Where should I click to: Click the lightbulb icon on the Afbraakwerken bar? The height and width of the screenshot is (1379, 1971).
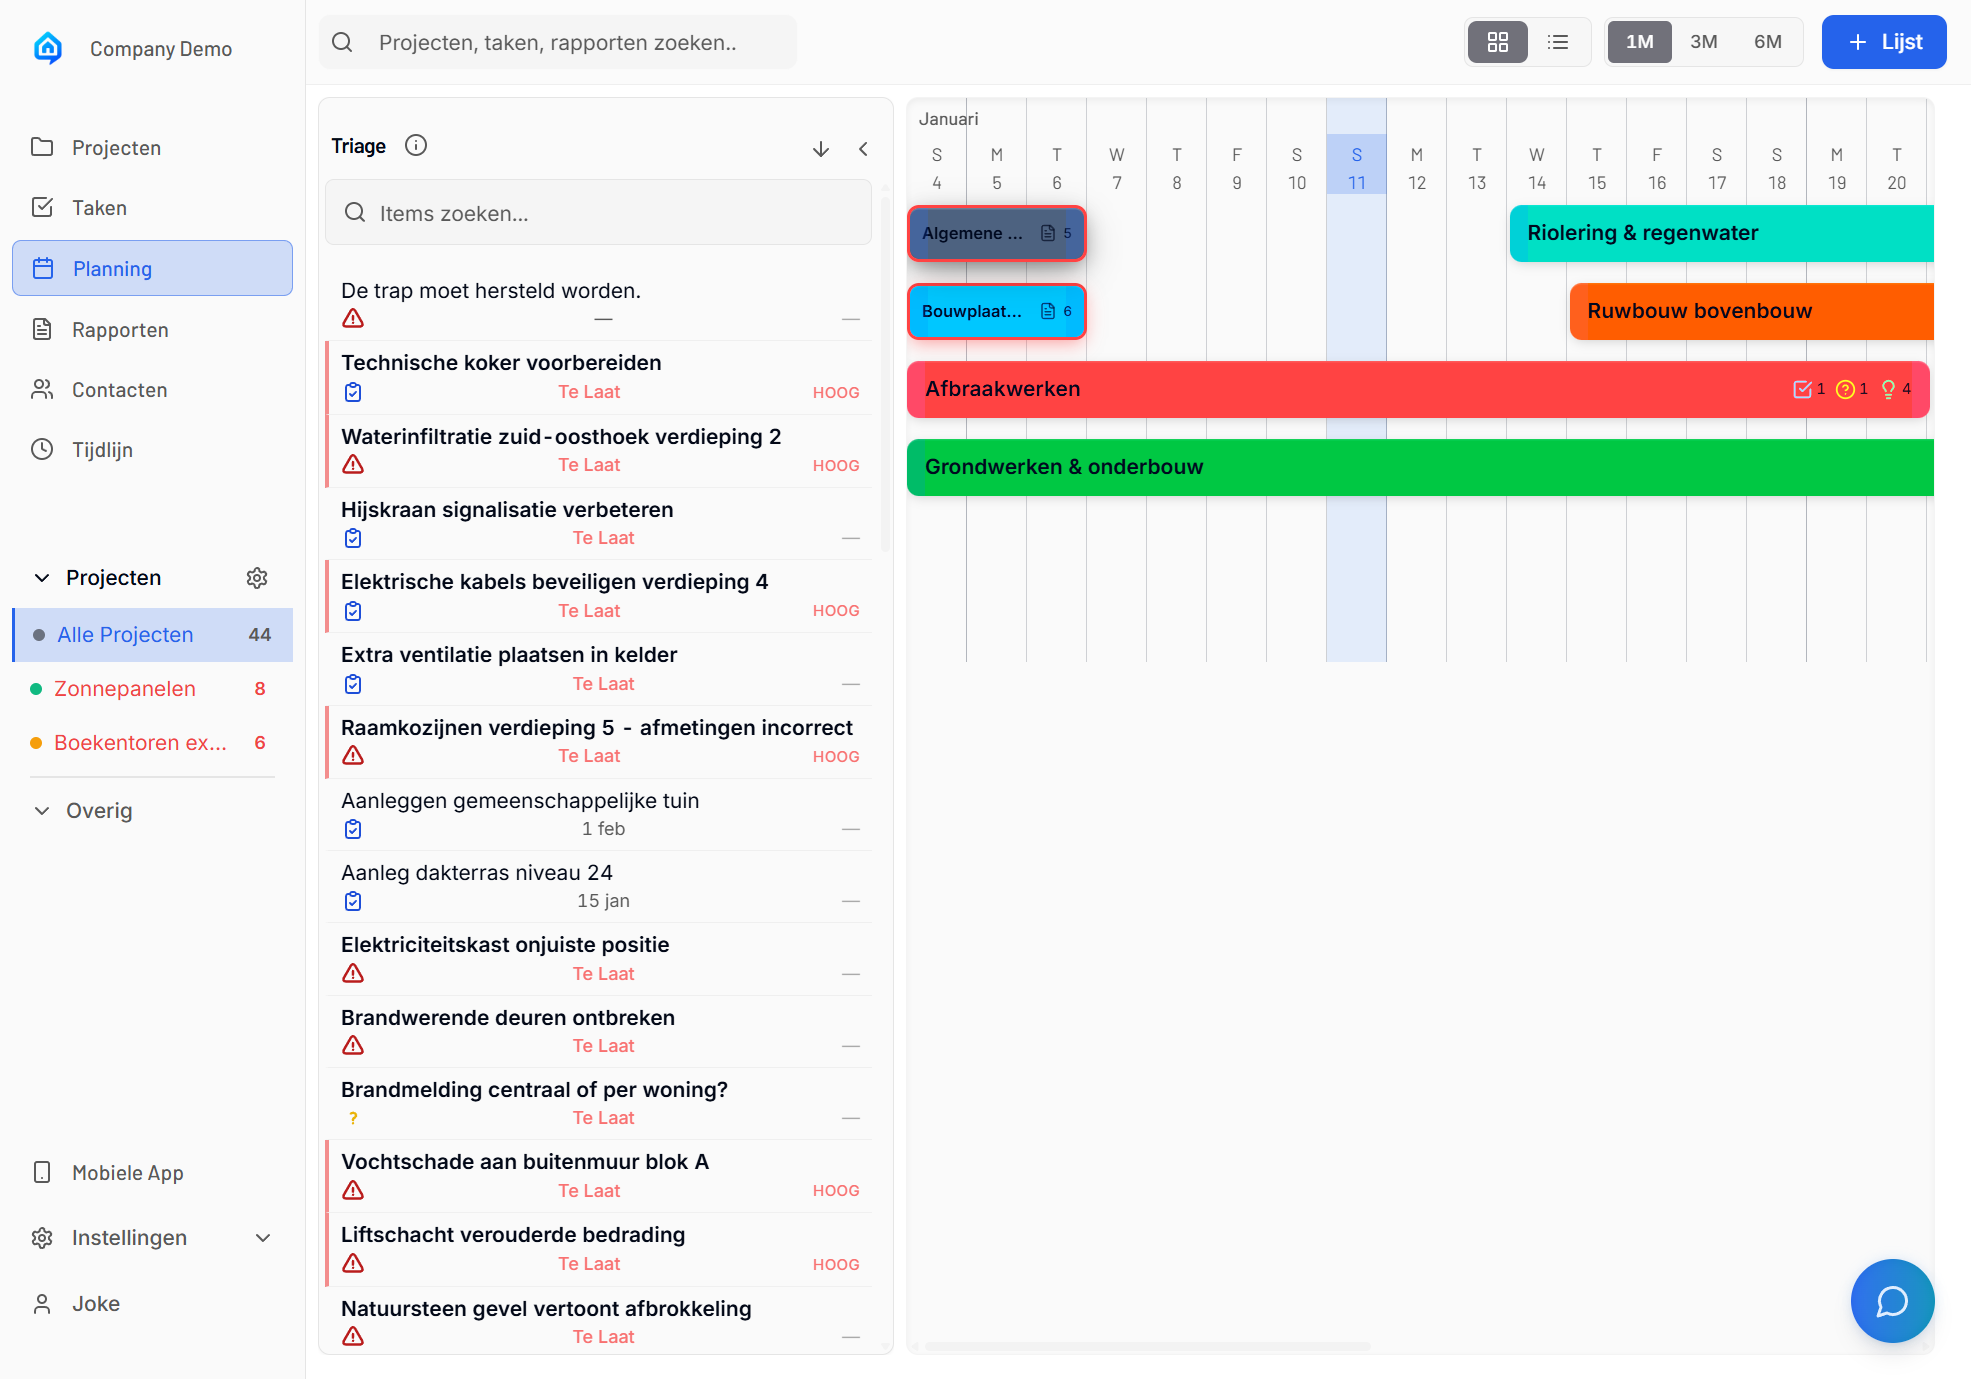pos(1888,389)
